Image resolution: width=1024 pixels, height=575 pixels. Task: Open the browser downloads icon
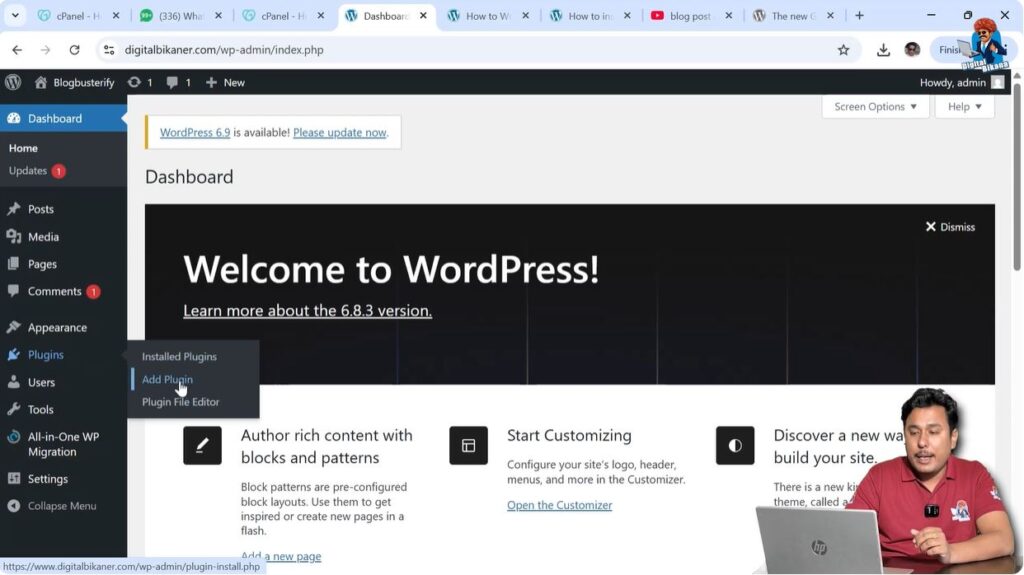pyautogui.click(x=883, y=50)
